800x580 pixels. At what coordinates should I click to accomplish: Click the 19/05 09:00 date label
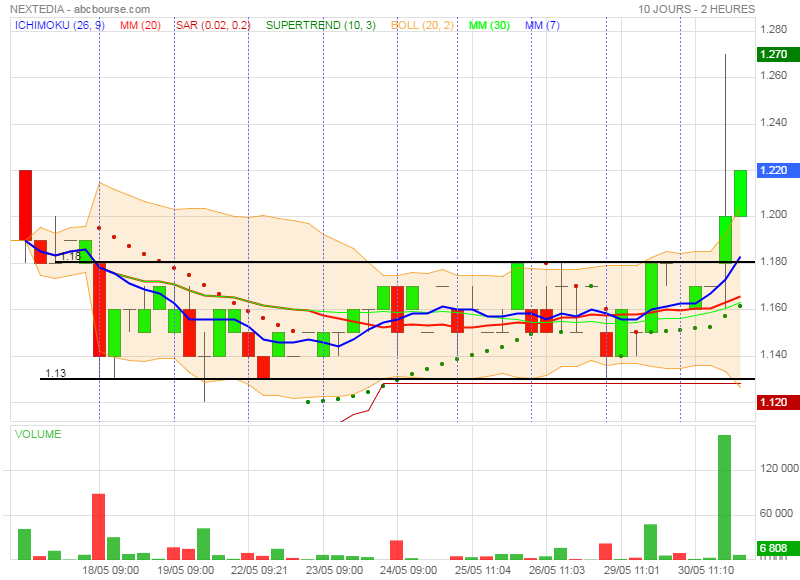pos(185,570)
